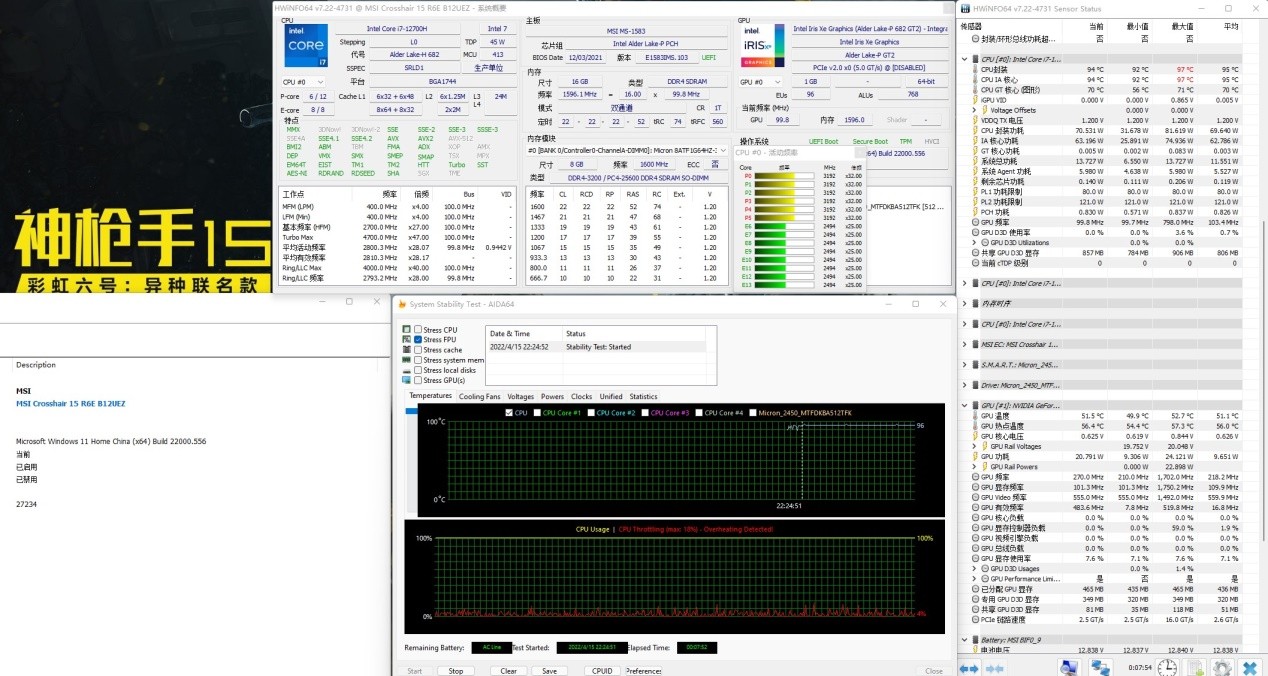Click the Save button in AIDA64
This screenshot has height=676, width=1268.
549,671
